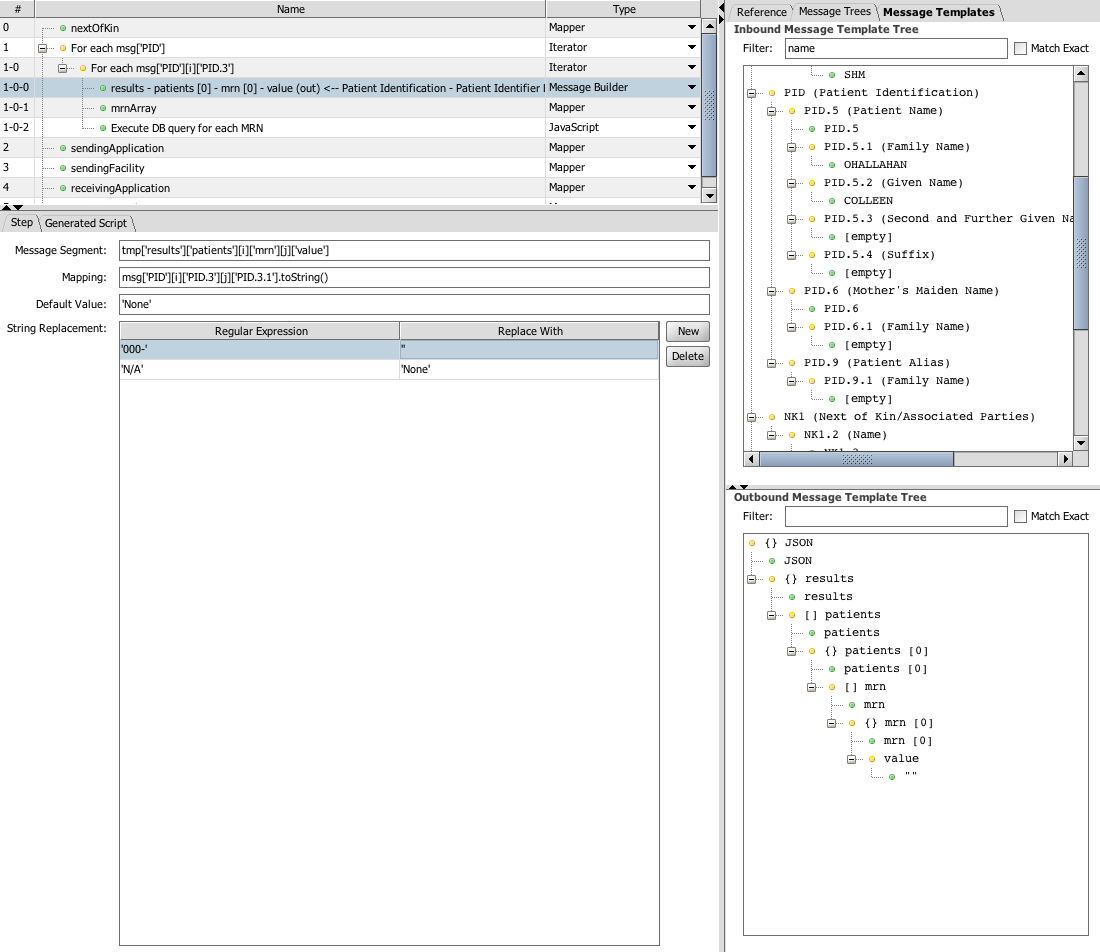1100x952 pixels.
Task: Click the green leaf icon next to OHALLAHAN
Action: click(832, 165)
